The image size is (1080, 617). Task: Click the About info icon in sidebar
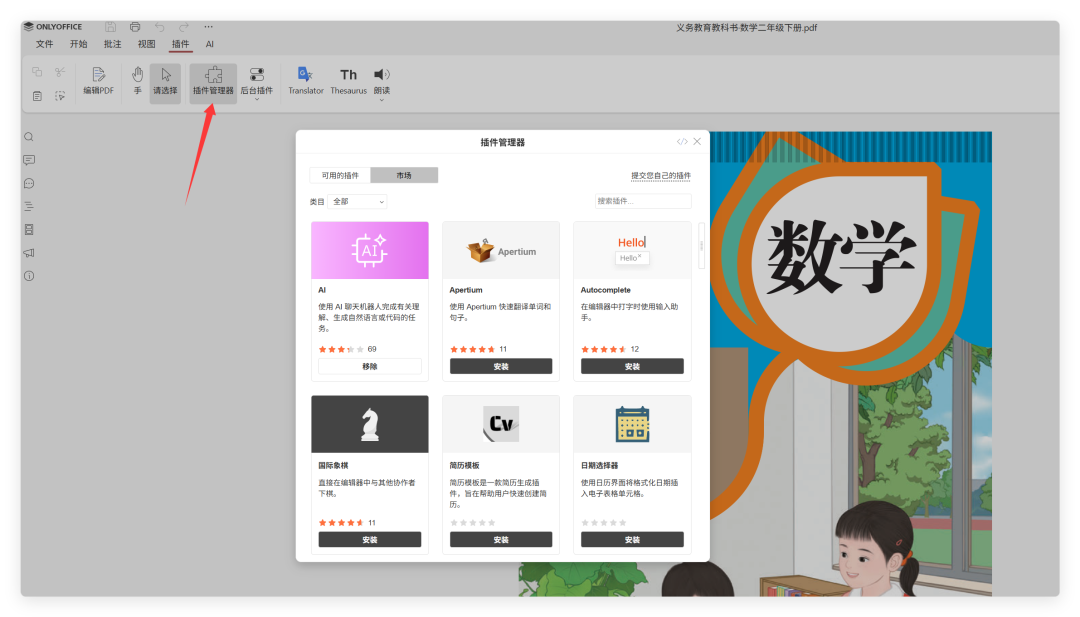point(29,276)
